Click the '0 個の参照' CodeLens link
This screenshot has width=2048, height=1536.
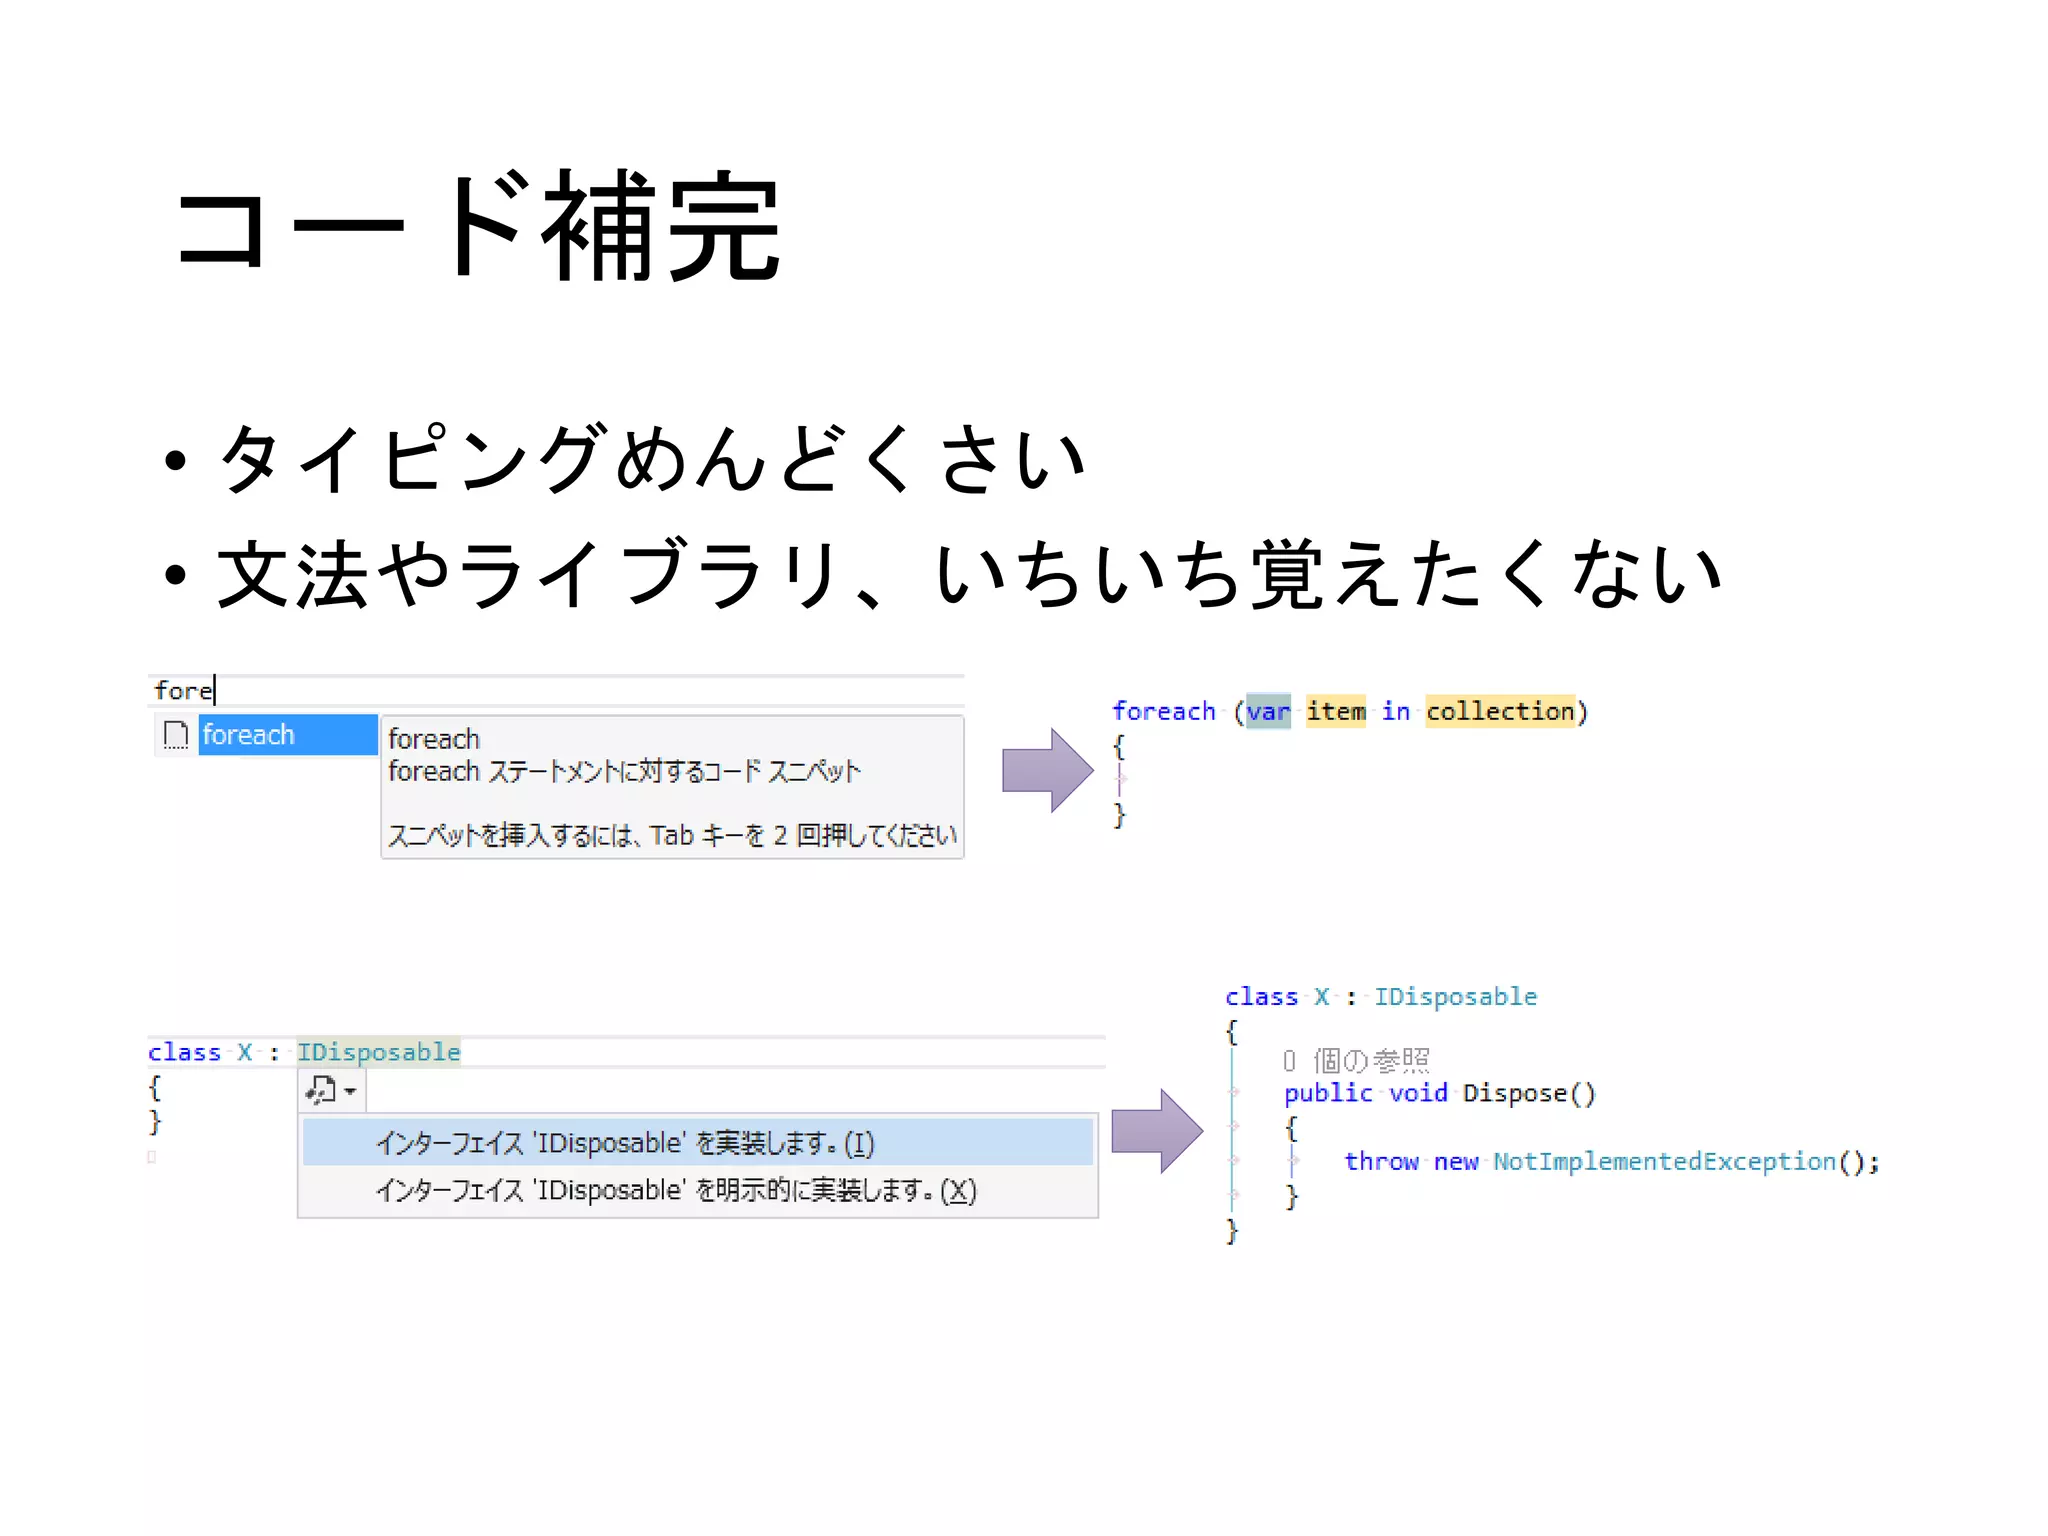click(x=1356, y=1060)
